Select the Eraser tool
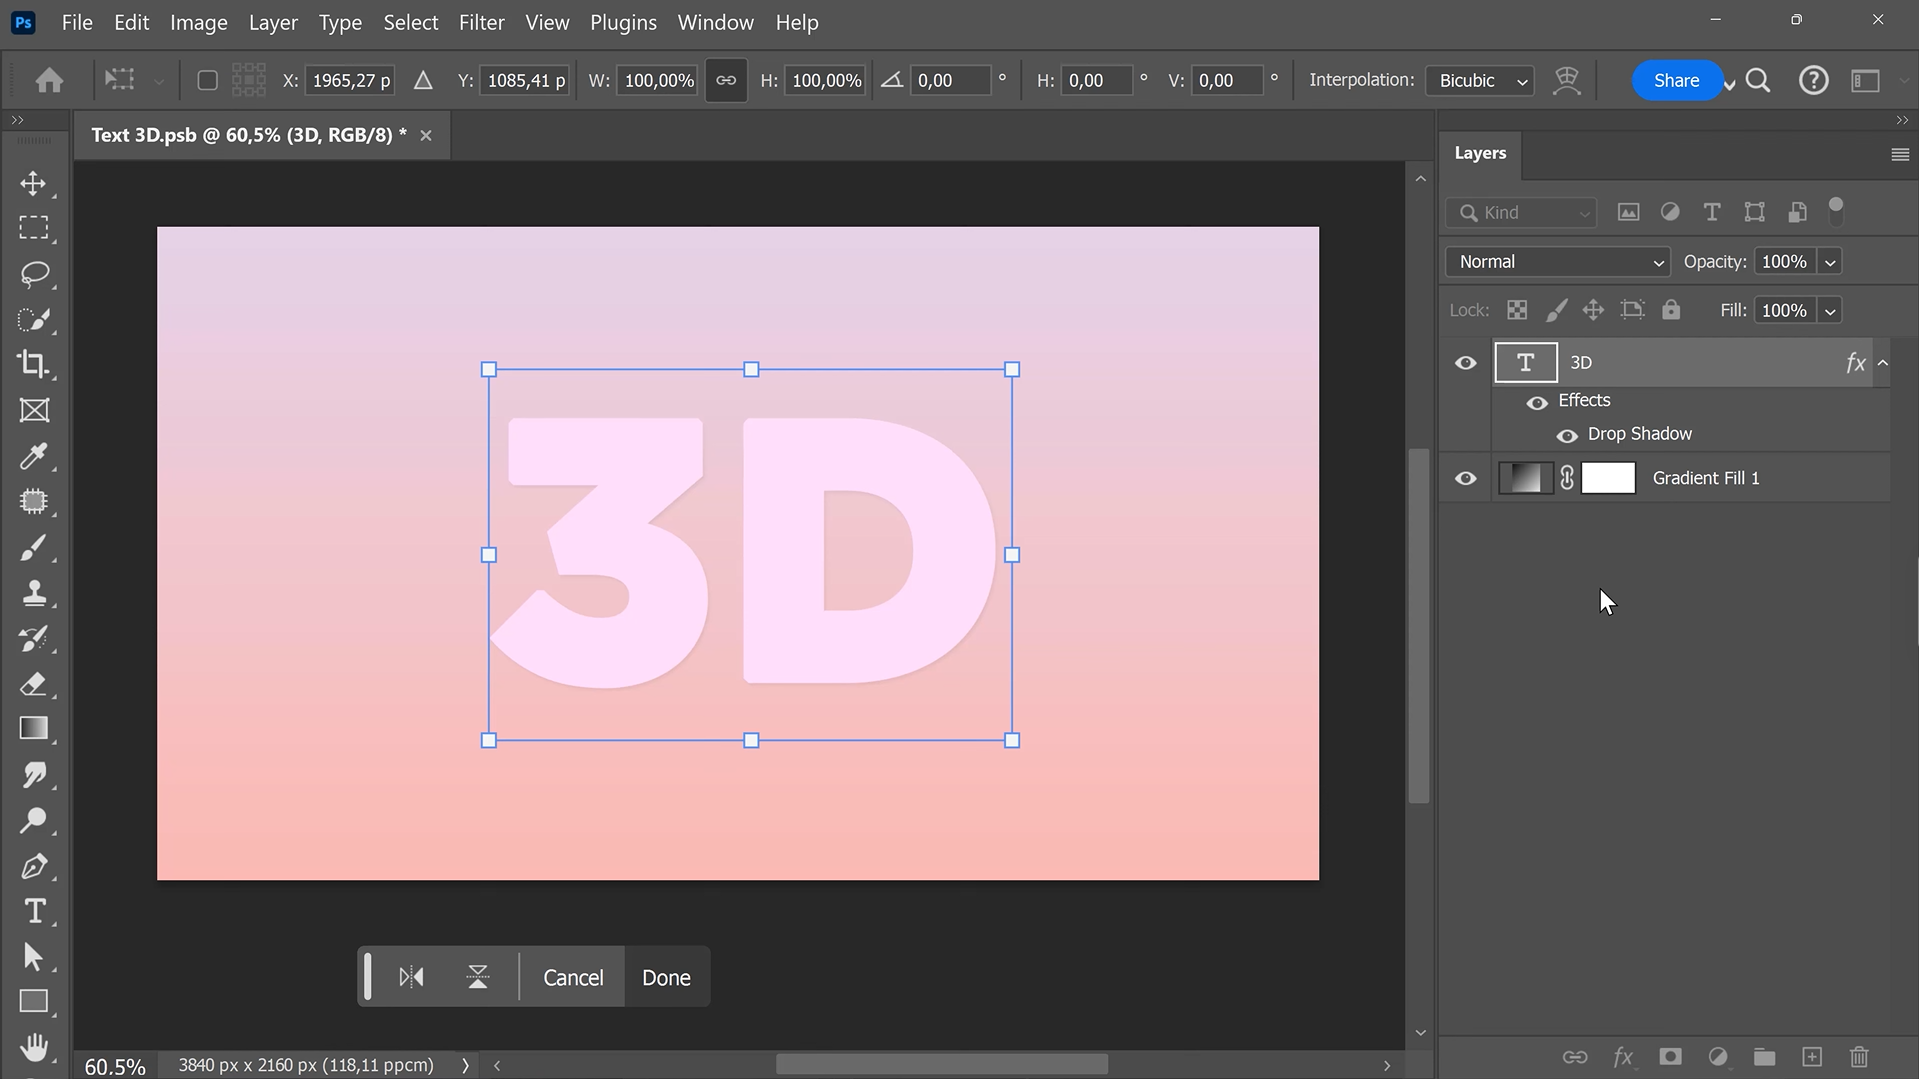Screen dimensions: 1919x1079 click(33, 684)
